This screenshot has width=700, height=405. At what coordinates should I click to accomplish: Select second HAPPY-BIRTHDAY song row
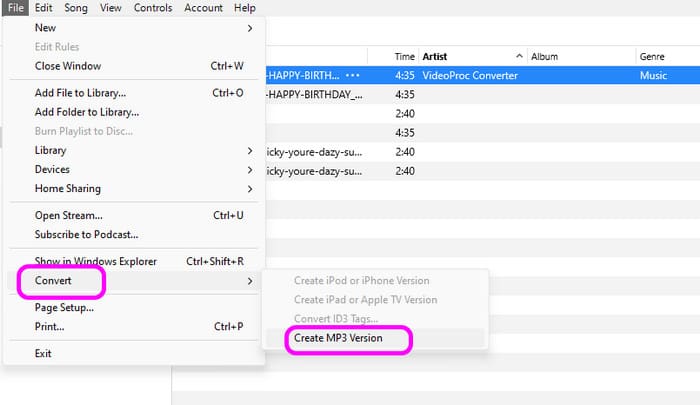(x=483, y=95)
